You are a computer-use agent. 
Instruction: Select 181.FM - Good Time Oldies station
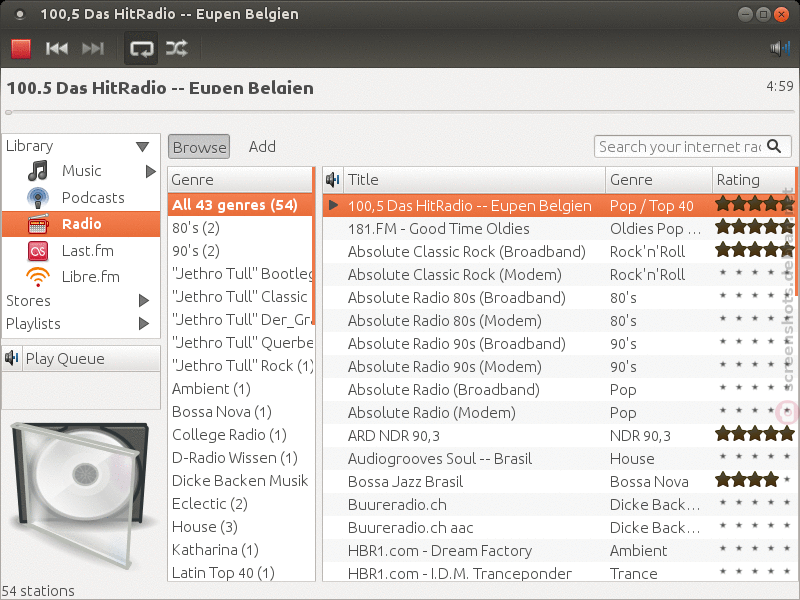coord(559,229)
